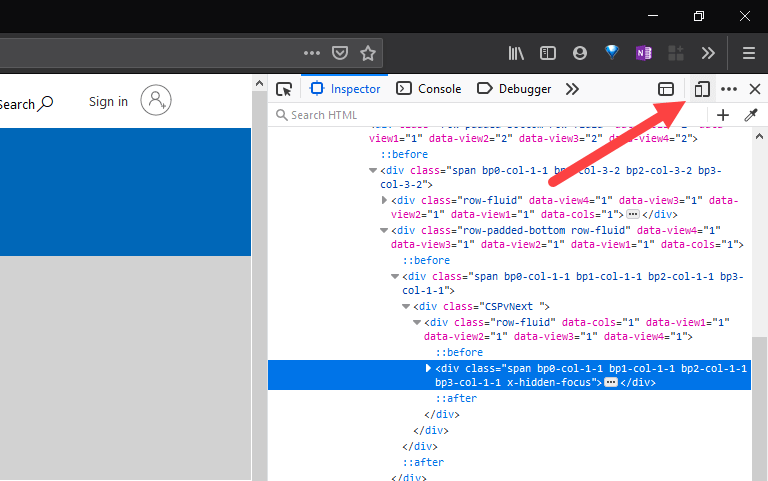The image size is (768, 481).
Task: Collapse div span bp0-col-1-1 bp1-col-1-1 node
Action: 395,276
